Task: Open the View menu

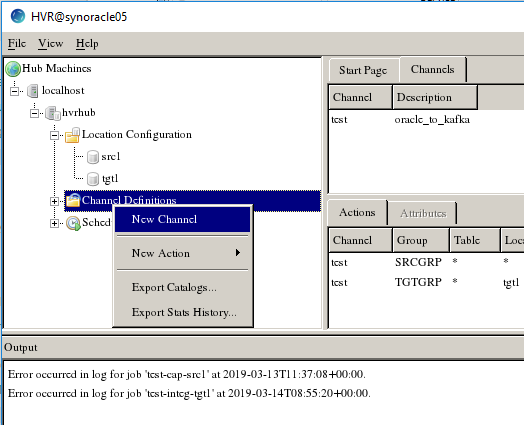Action: point(50,43)
